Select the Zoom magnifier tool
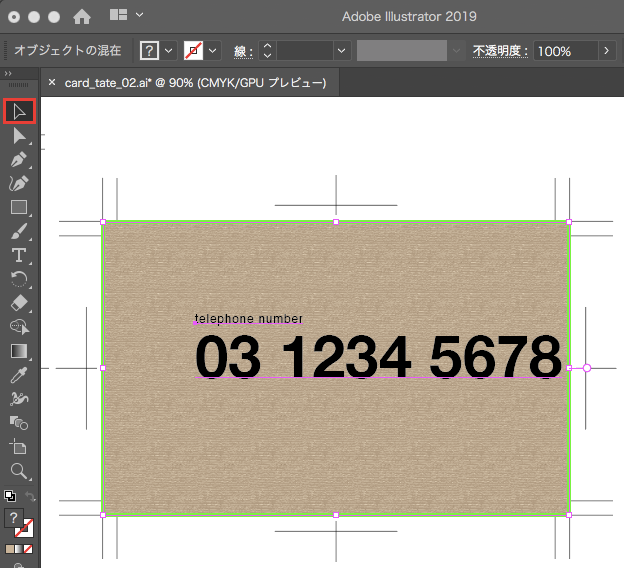The height and width of the screenshot is (568, 624). pos(19,470)
